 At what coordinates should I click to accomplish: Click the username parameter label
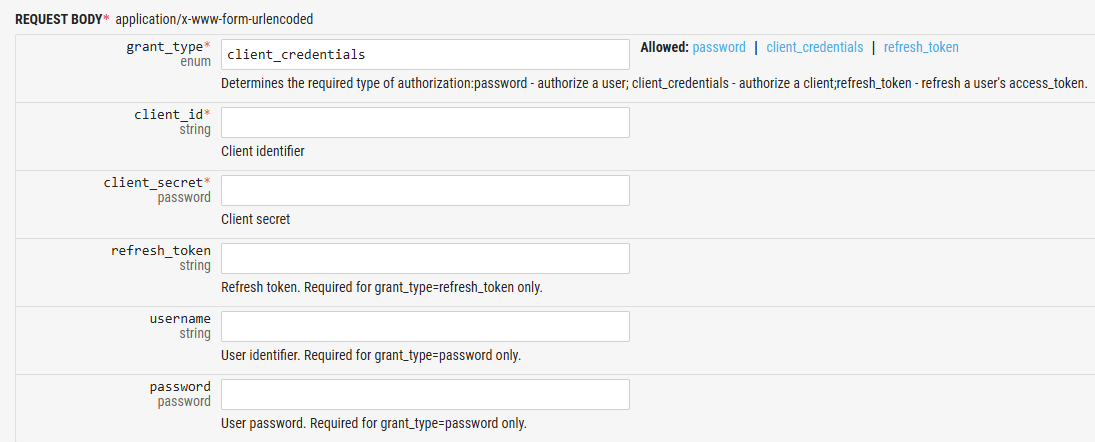180,319
